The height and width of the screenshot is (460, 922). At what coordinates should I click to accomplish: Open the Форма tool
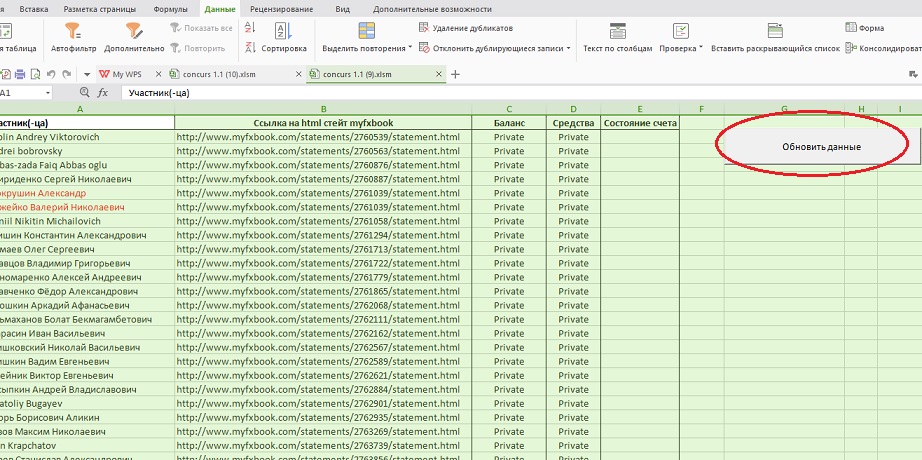[x=865, y=28]
